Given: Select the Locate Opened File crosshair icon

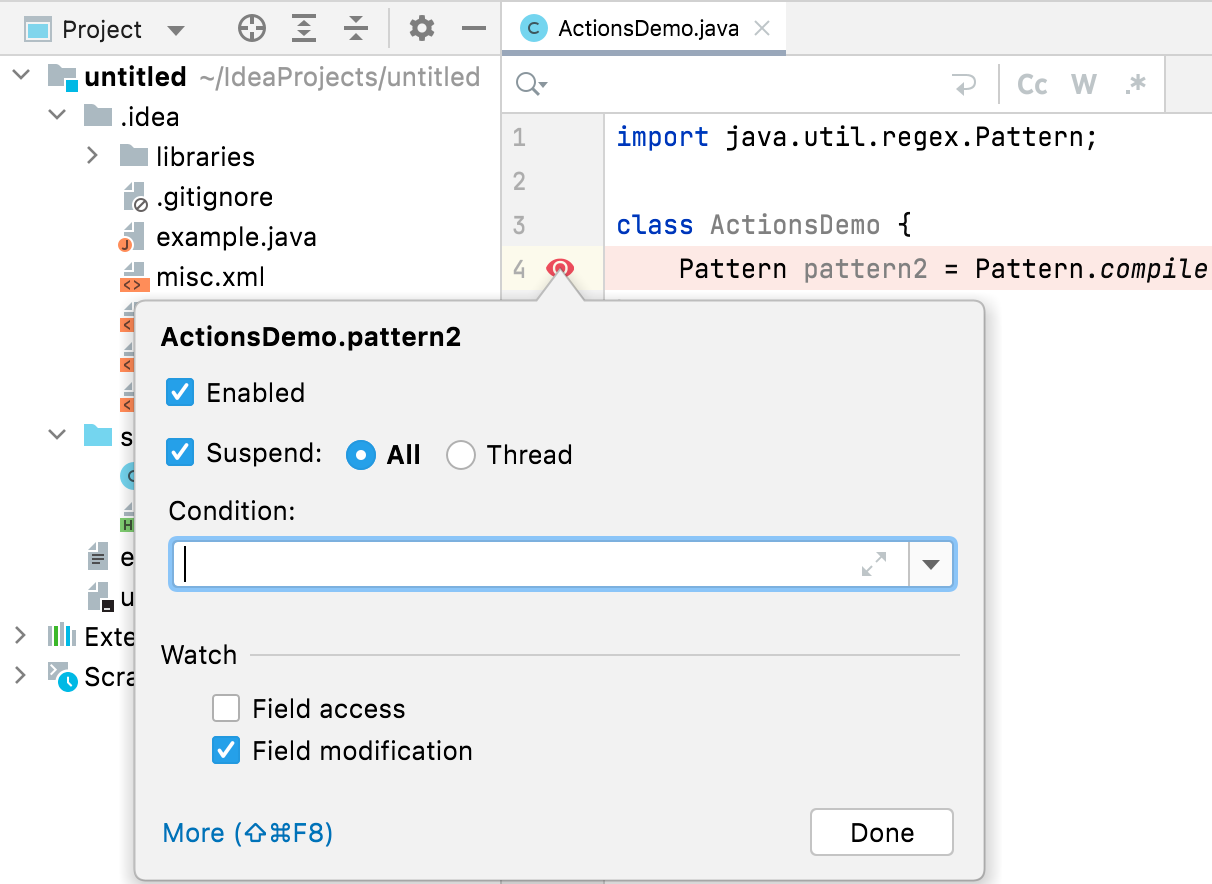Looking at the screenshot, I should tap(251, 28).
